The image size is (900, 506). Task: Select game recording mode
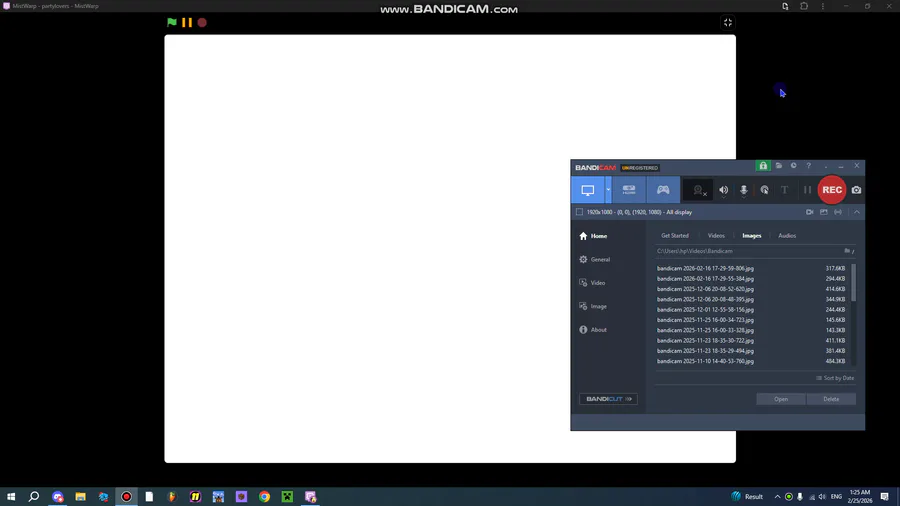[x=663, y=190]
